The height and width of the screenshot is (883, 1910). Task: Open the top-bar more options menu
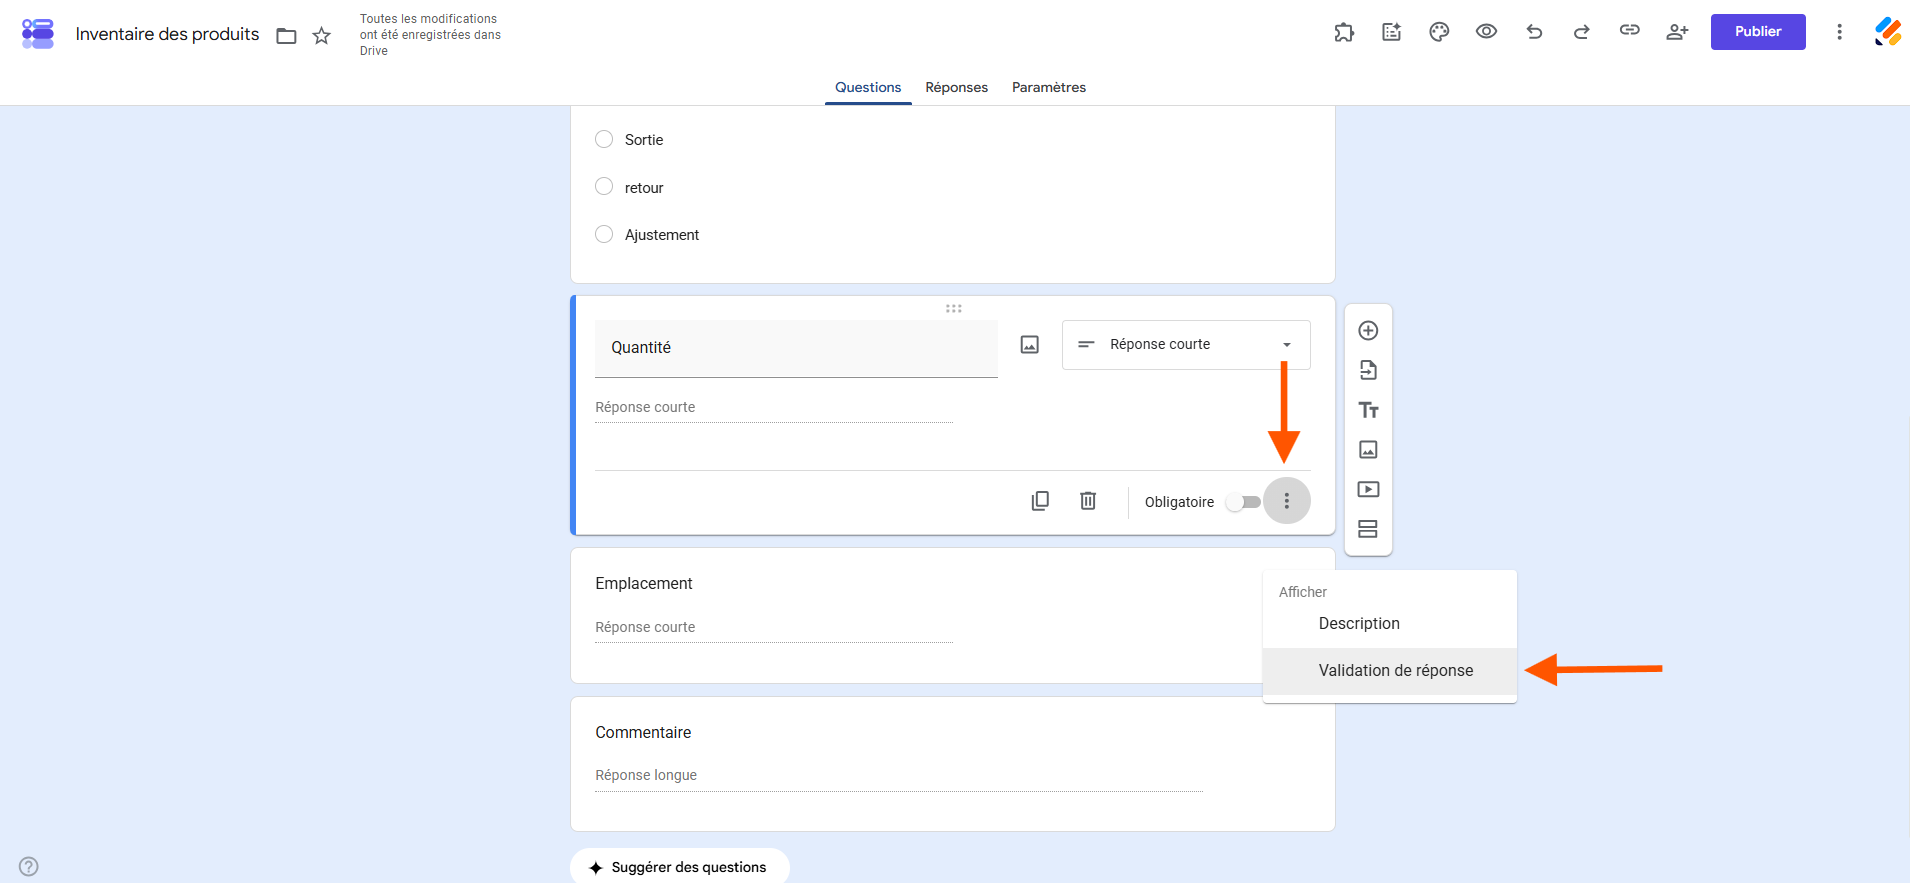(x=1839, y=32)
